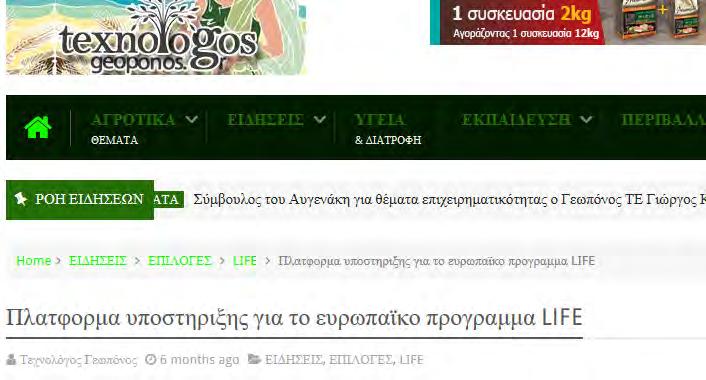Click the current page title in the breadcrumb
The width and height of the screenshot is (706, 380).
click(x=437, y=261)
